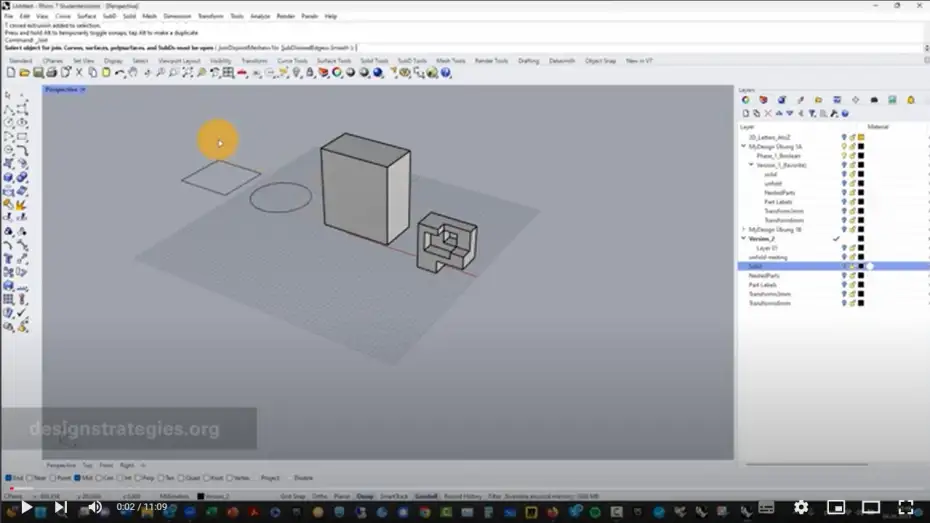Toggle the Mid object snap checkbox
This screenshot has height=523, width=930.
click(x=77, y=477)
